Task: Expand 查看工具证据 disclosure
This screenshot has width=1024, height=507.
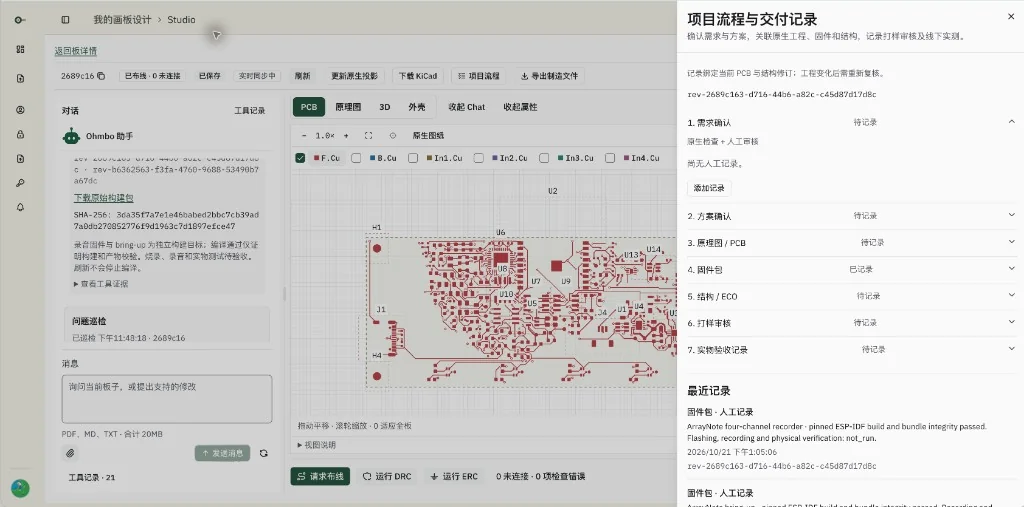Action: pyautogui.click(x=101, y=284)
